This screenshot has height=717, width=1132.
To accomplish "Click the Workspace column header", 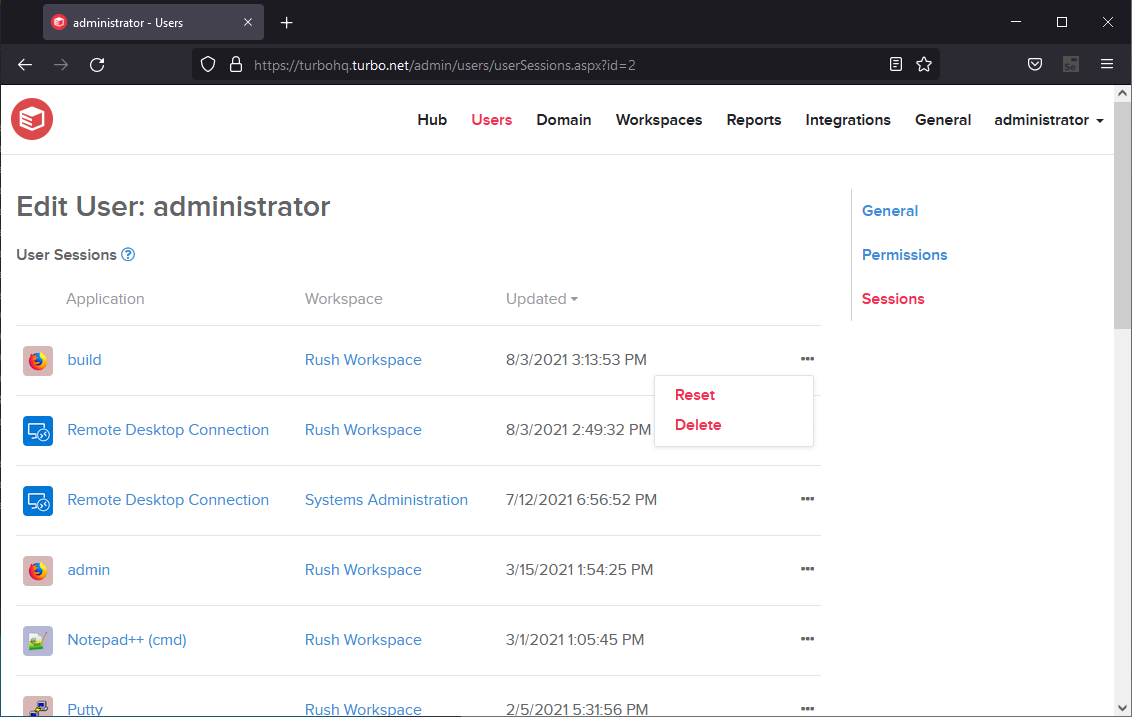I will (x=344, y=299).
